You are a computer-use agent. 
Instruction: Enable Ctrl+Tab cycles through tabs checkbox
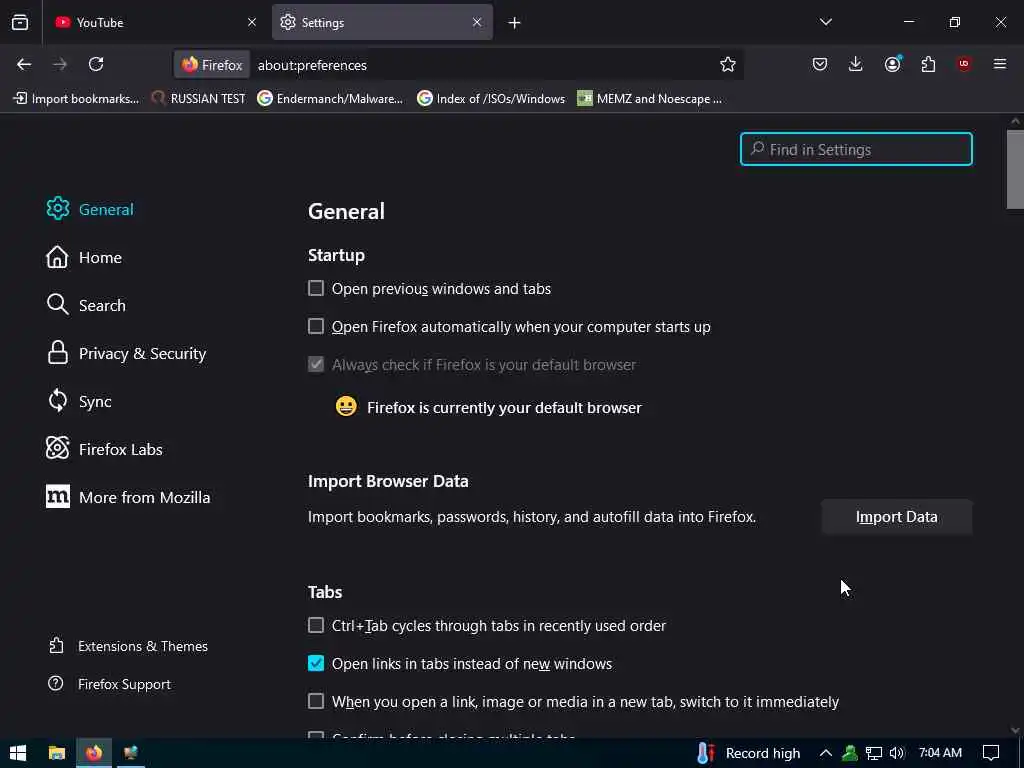click(x=316, y=625)
